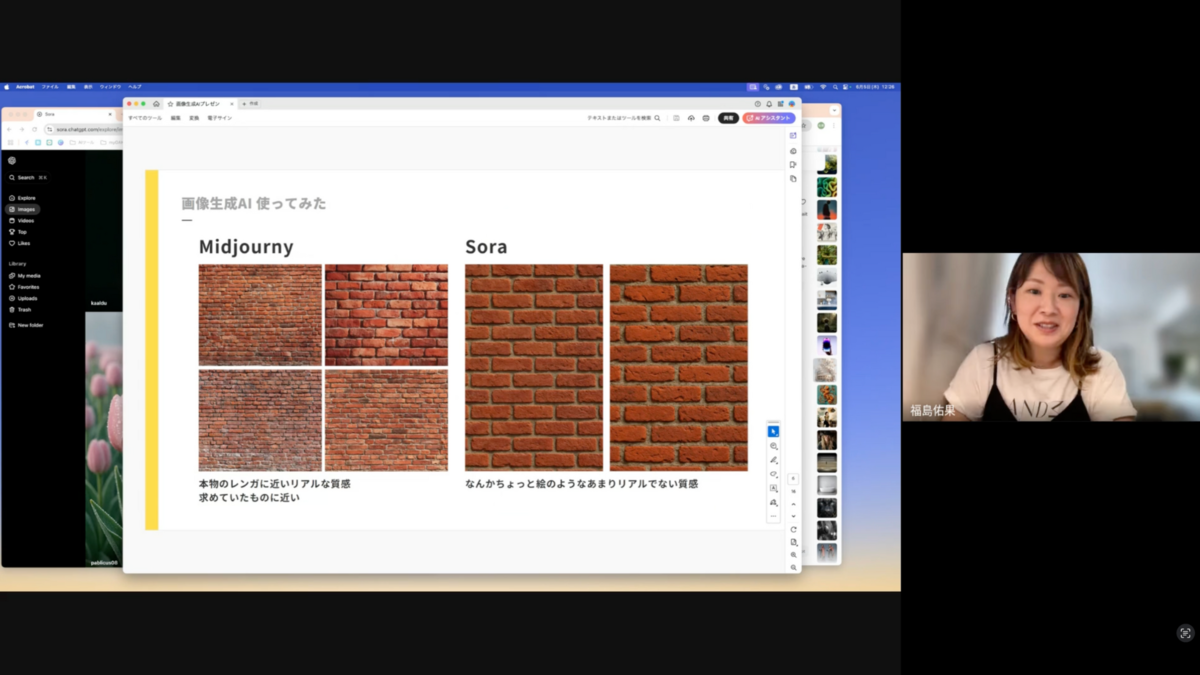Click the save icon in Acrobat toolbar
The height and width of the screenshot is (675, 1200).
[676, 118]
